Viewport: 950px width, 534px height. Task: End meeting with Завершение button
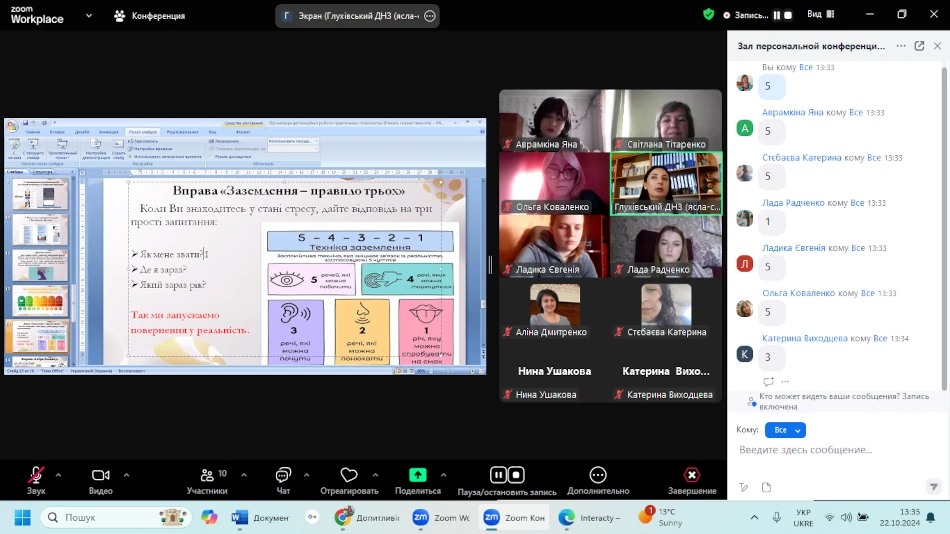point(692,481)
